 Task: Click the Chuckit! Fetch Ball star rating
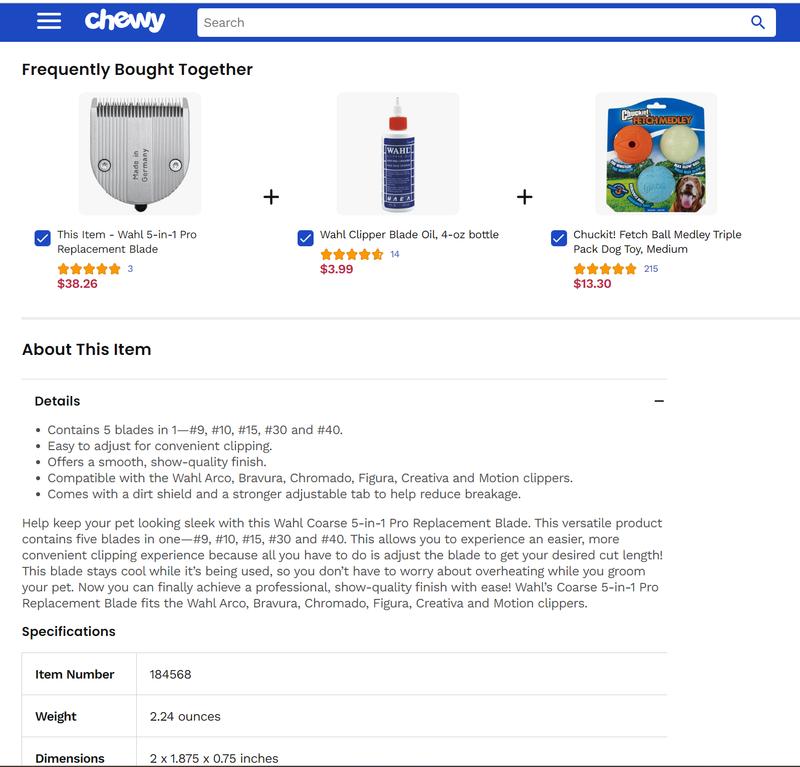(605, 269)
